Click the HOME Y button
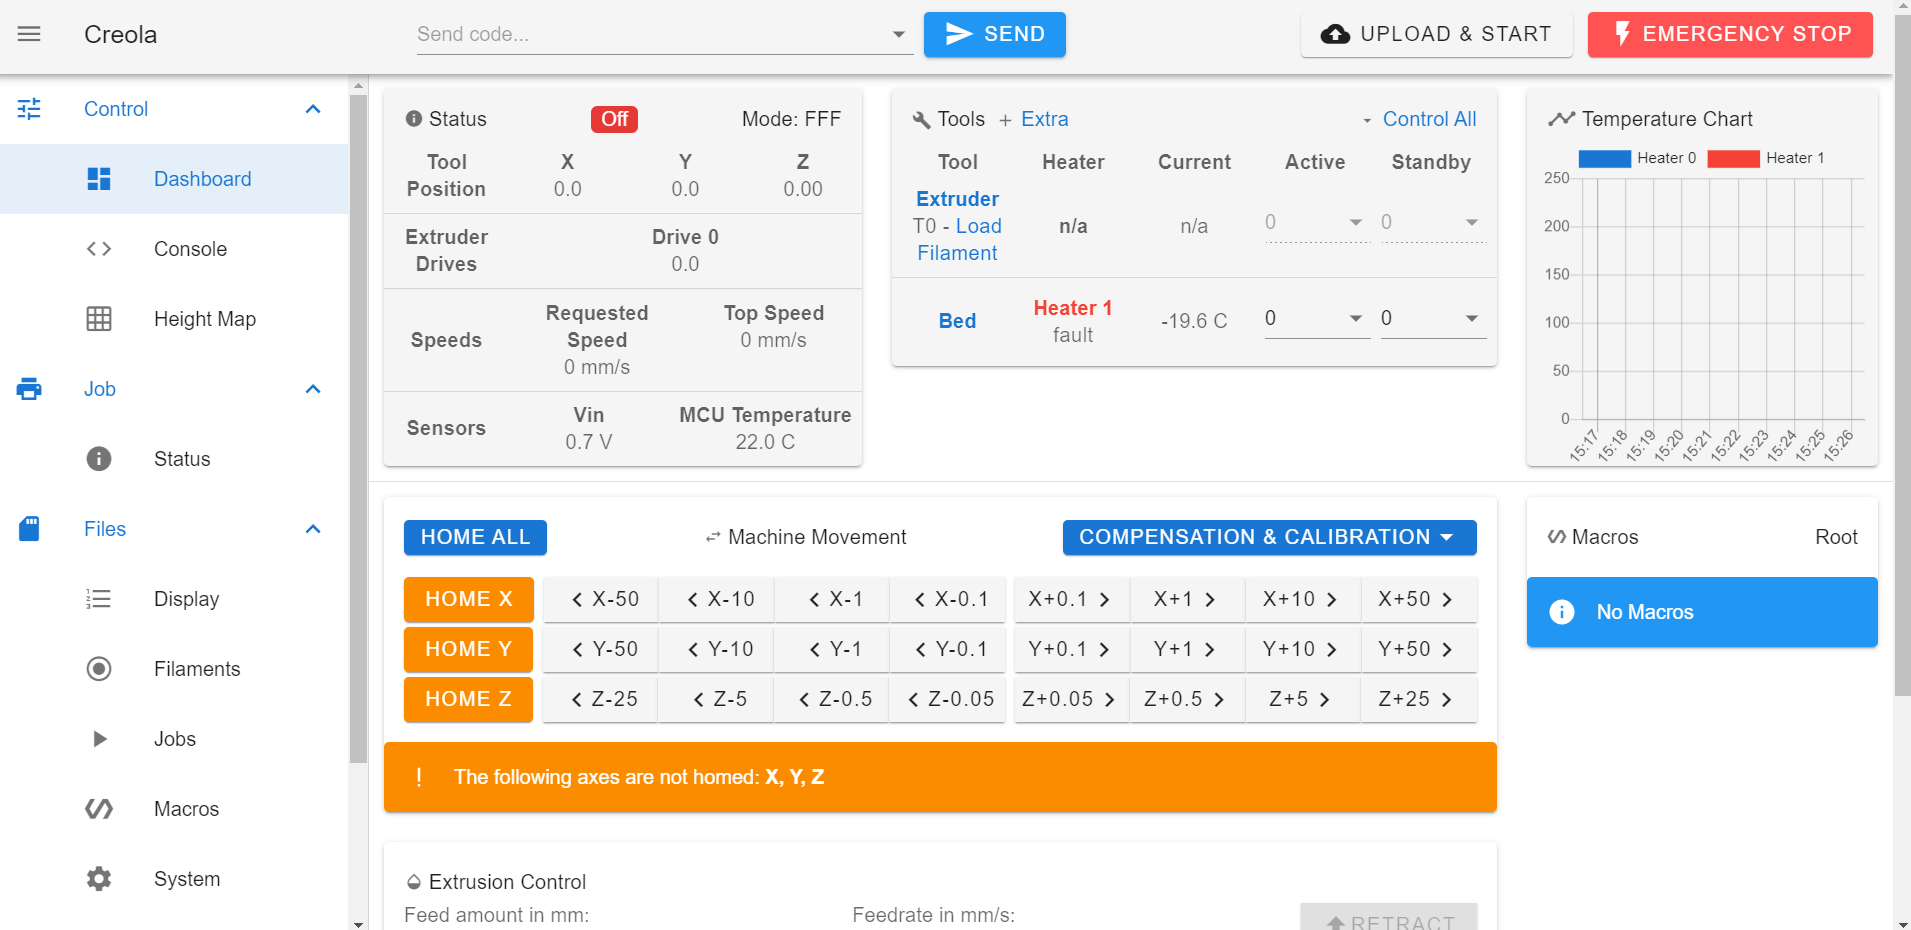This screenshot has height=930, width=1911. click(x=468, y=649)
